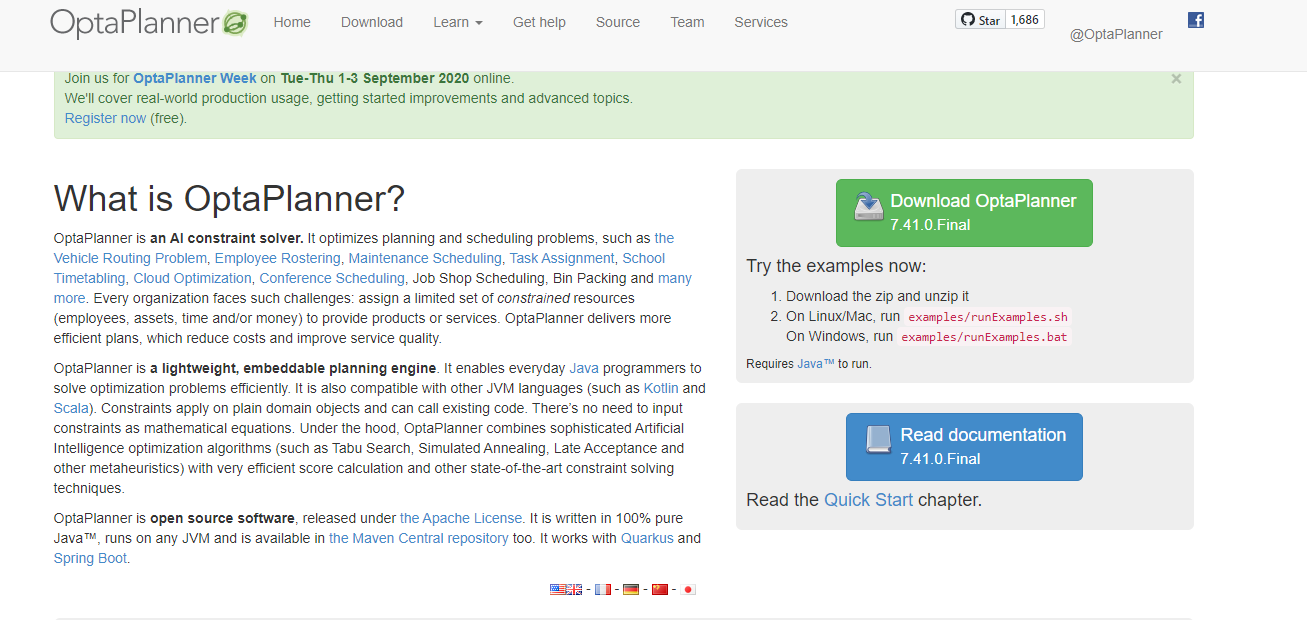
Task: Open the Home nav item
Action: pos(292,22)
